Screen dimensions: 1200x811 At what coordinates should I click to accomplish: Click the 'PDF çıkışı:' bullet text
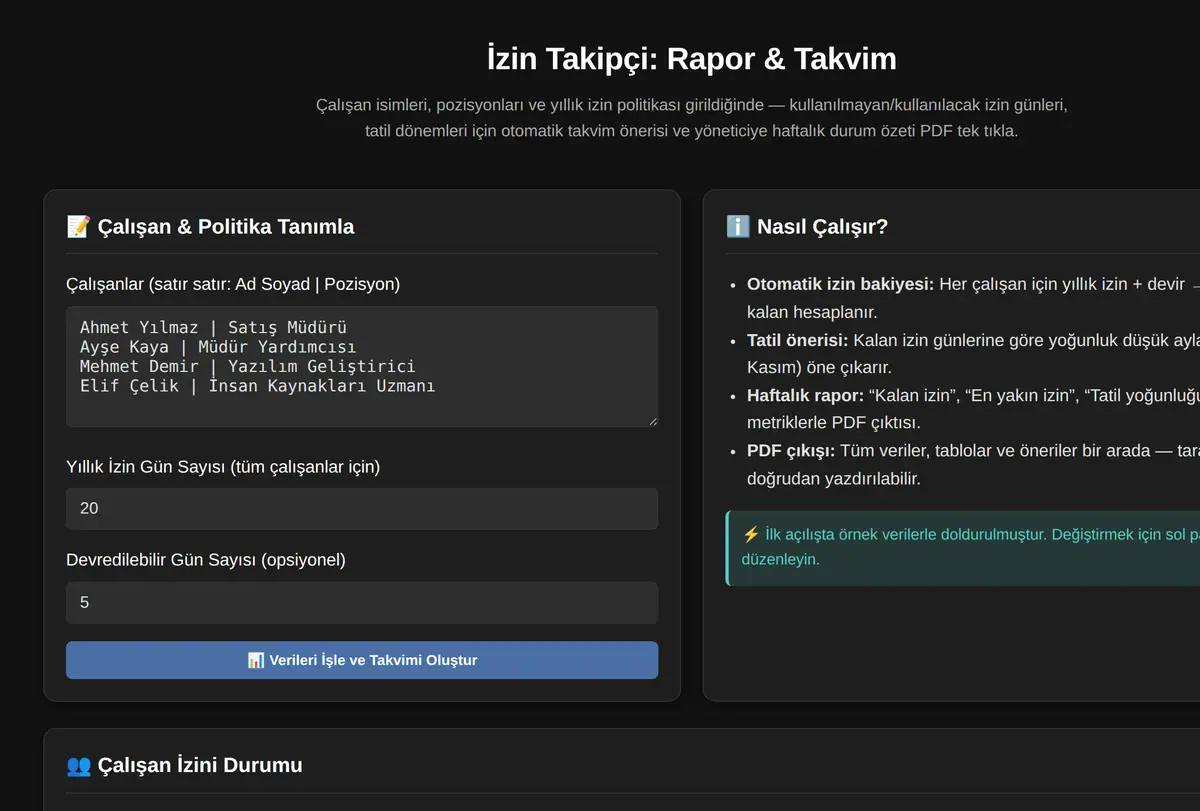[791, 451]
